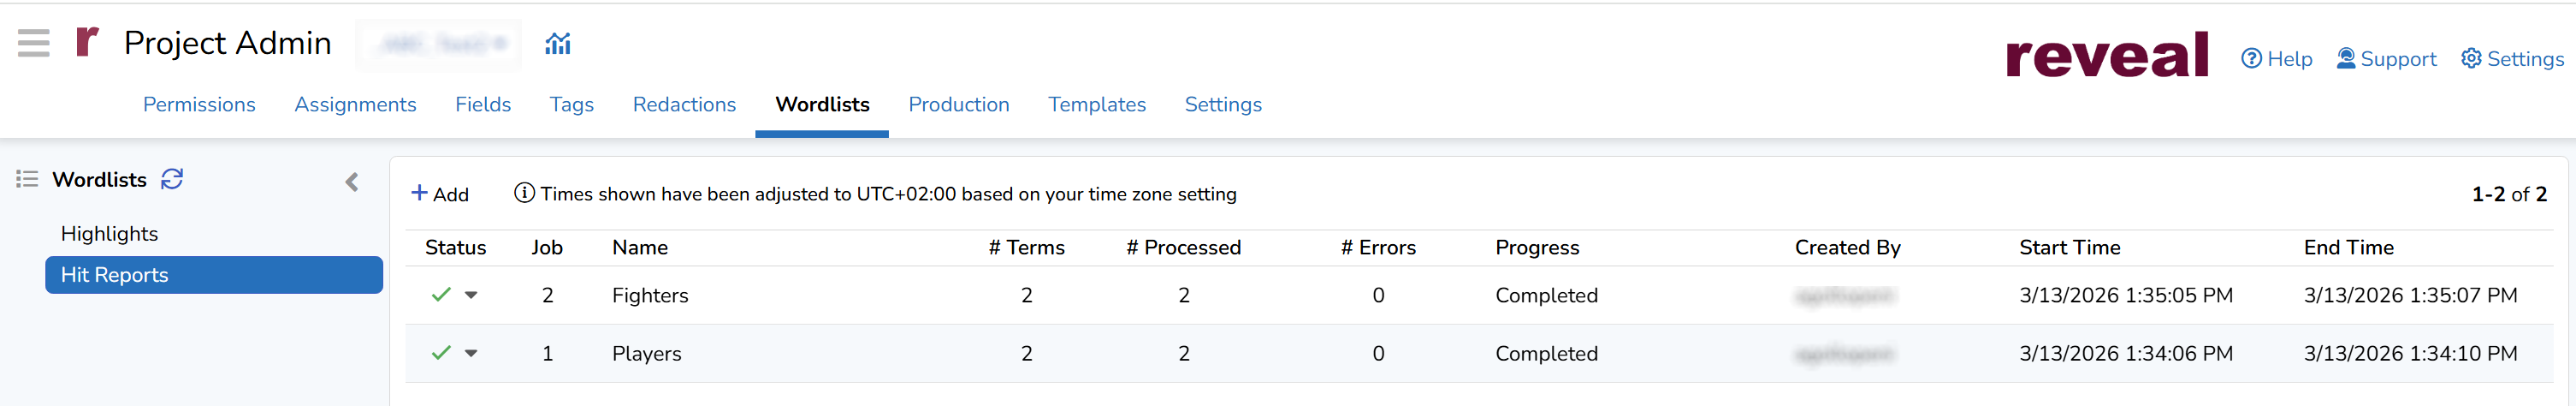The image size is (2576, 406).
Task: Switch to the Production tab
Action: coord(958,104)
